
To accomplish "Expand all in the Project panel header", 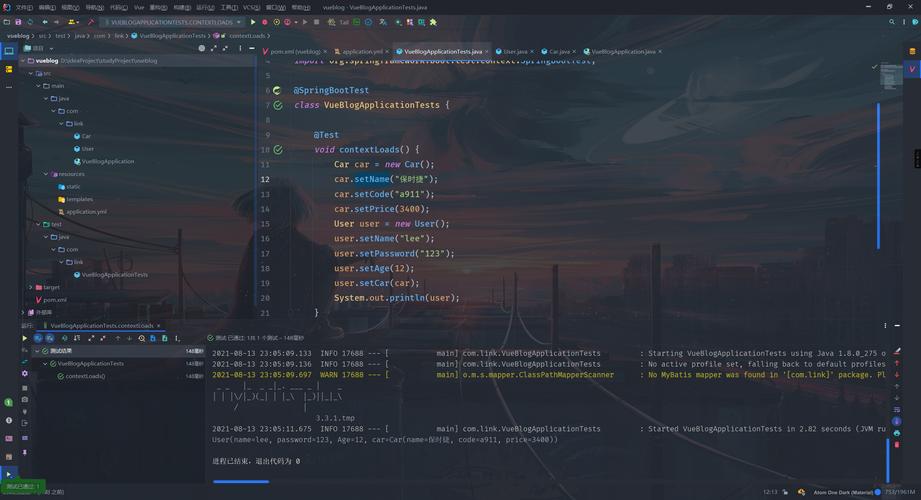I will (213, 48).
